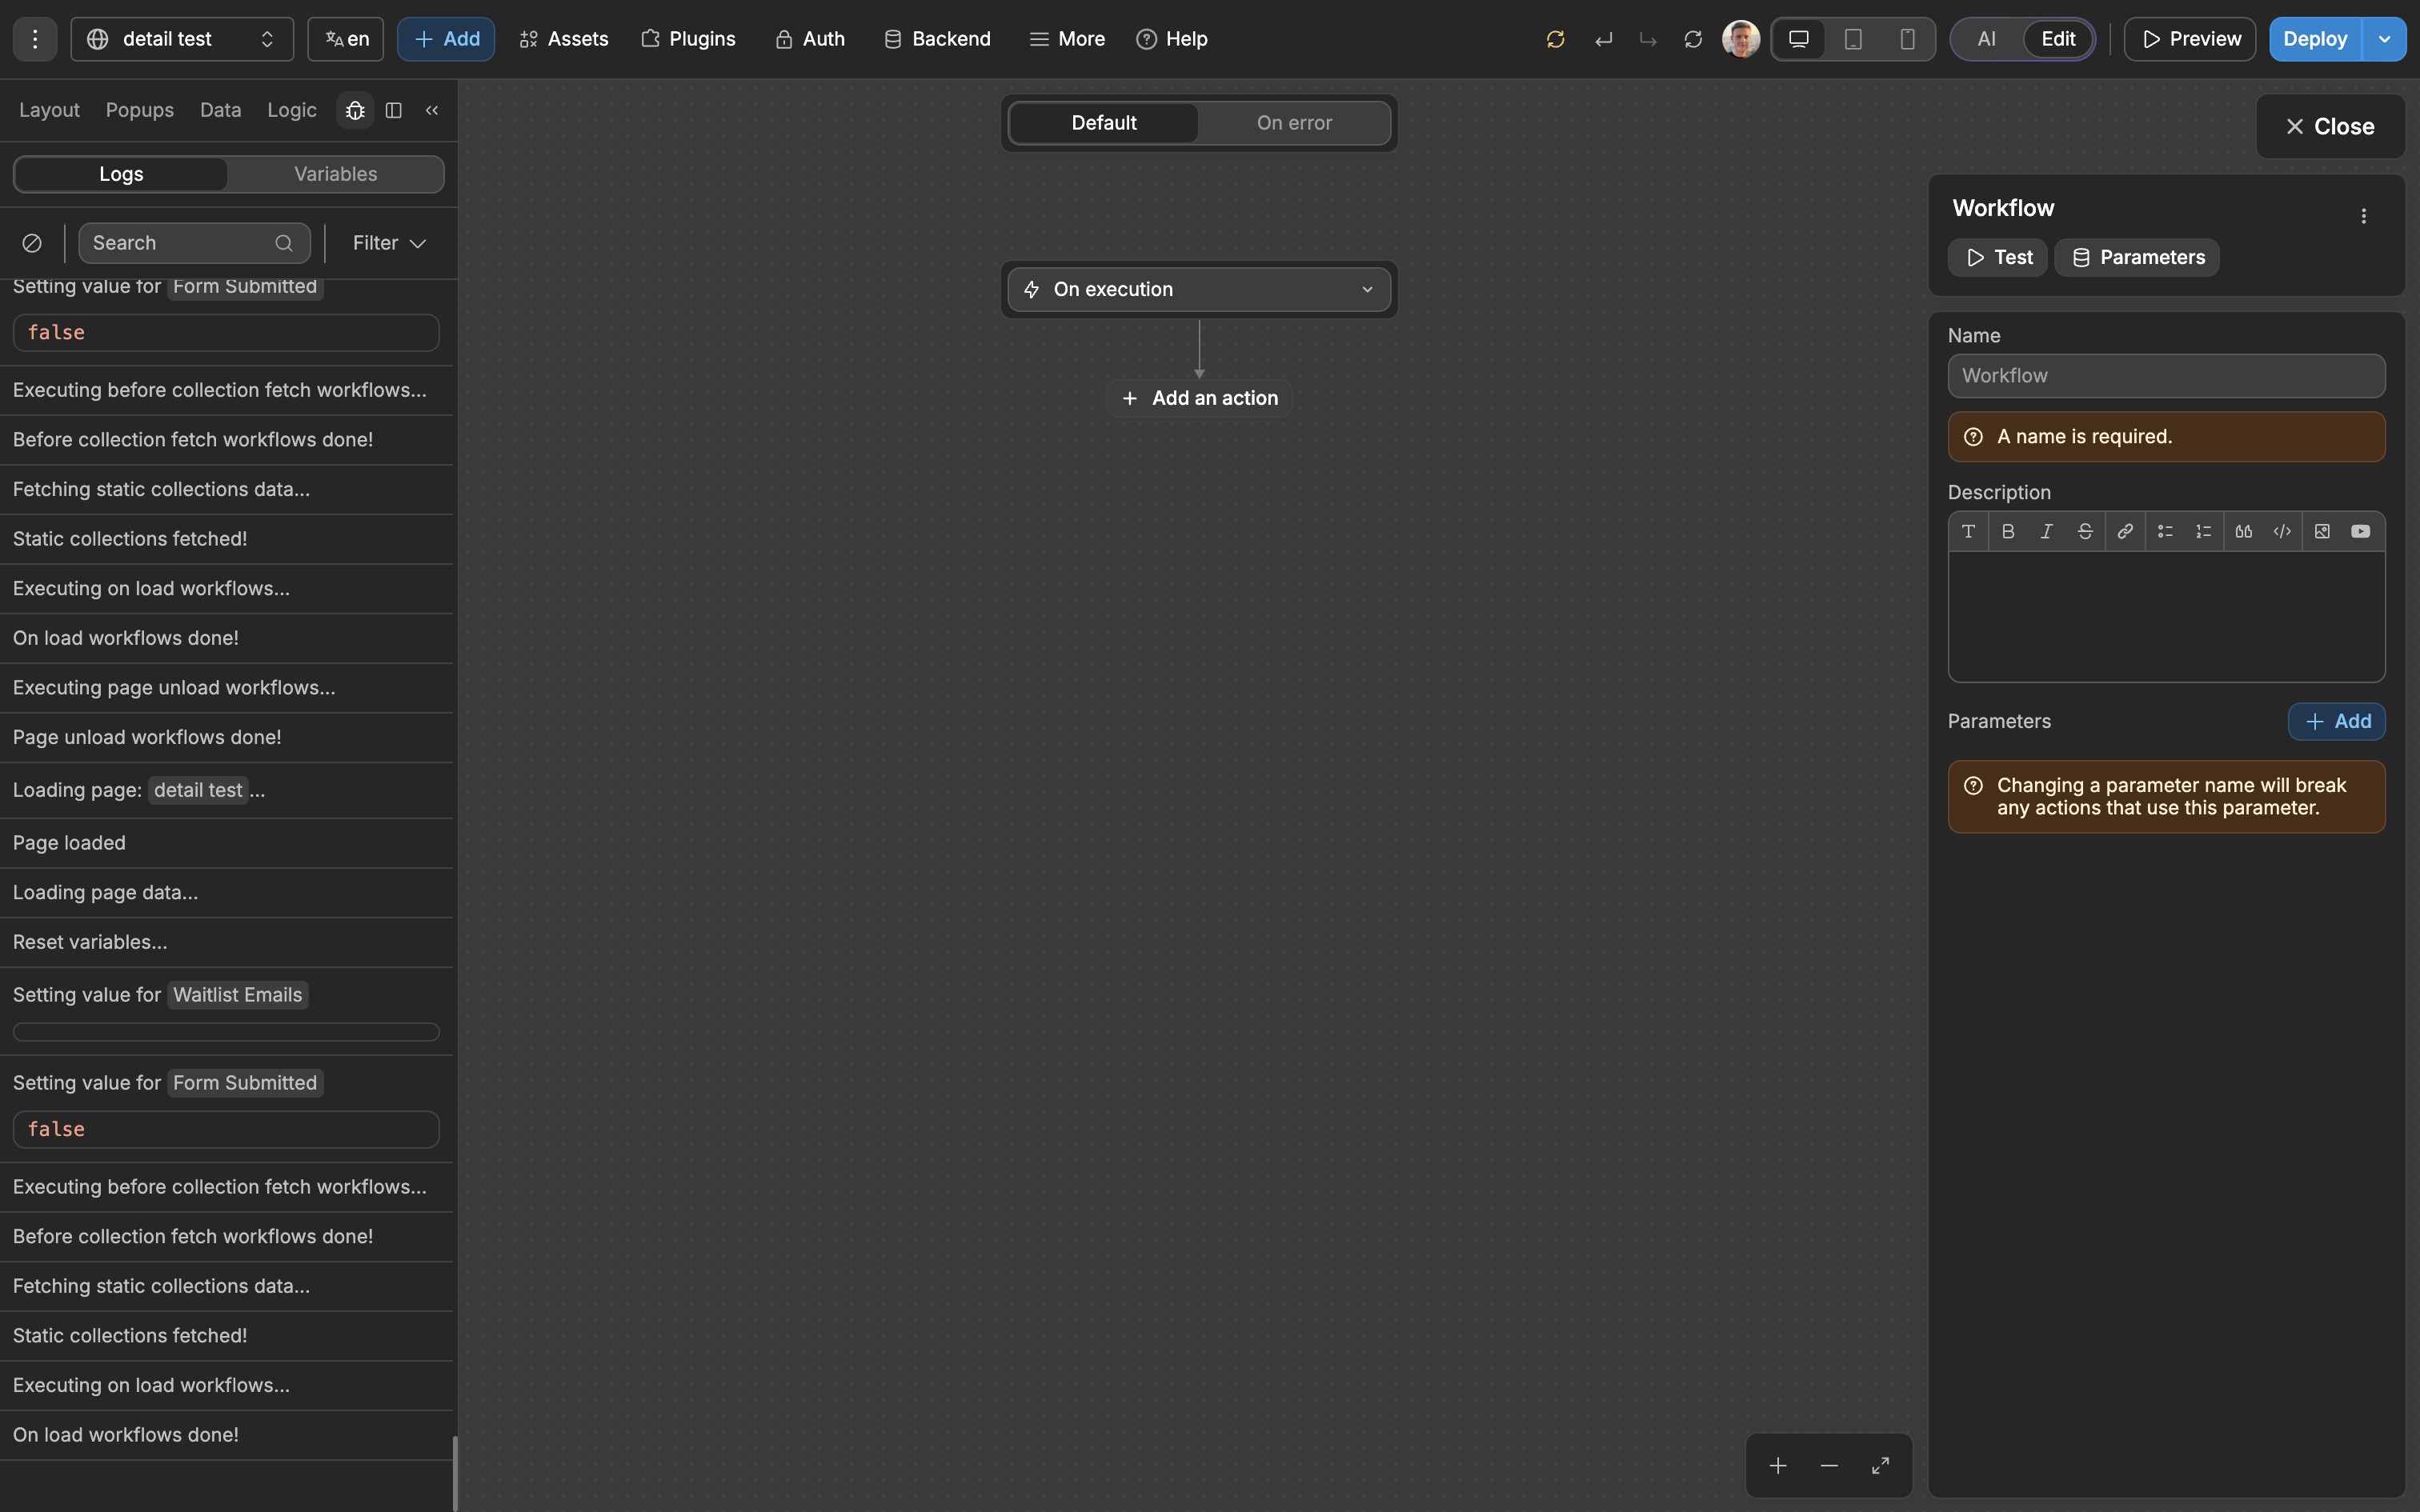Click the Deploy button
The image size is (2420, 1512).
2315,39
